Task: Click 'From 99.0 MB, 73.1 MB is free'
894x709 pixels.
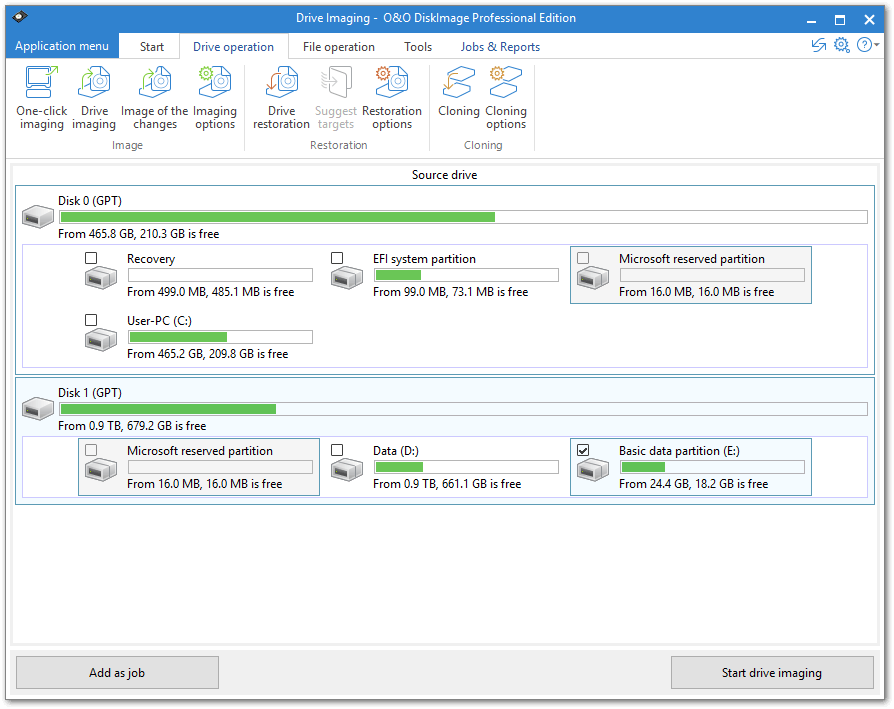Action: pos(450,292)
